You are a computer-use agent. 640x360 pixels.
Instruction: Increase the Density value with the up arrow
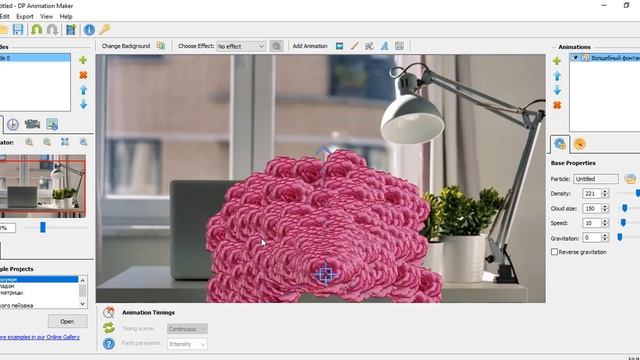point(605,191)
